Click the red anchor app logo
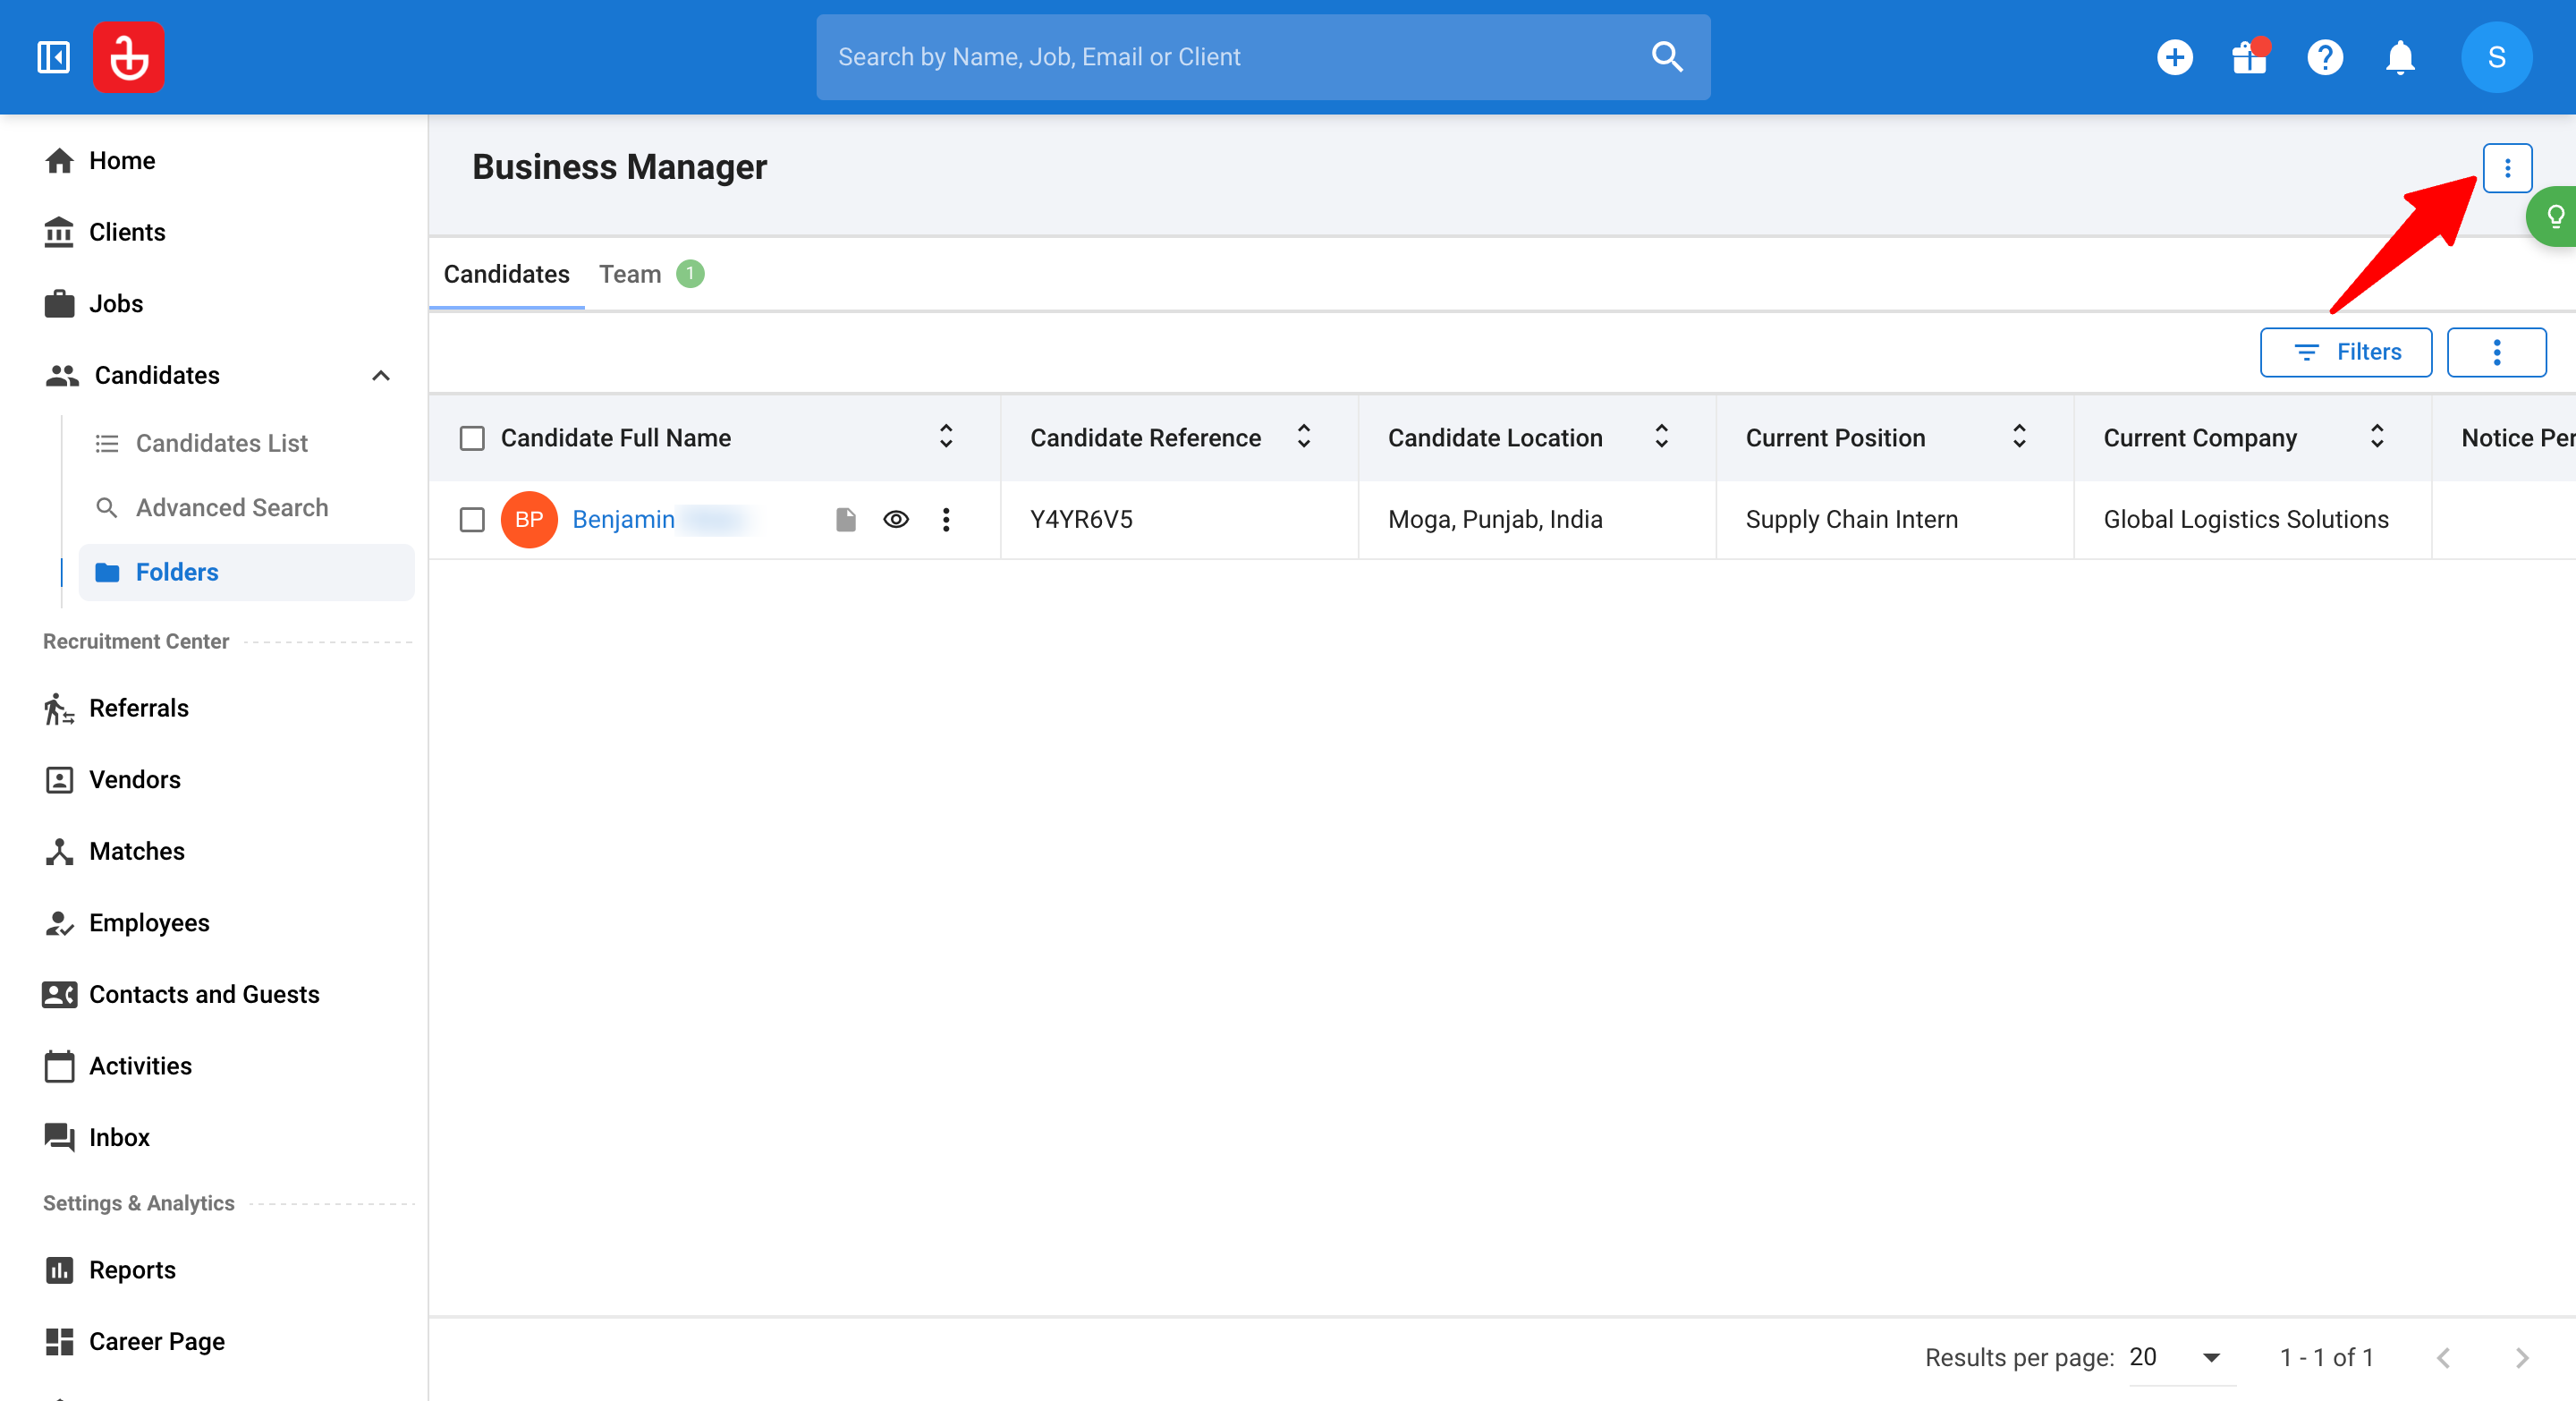This screenshot has width=2576, height=1401. (129, 57)
